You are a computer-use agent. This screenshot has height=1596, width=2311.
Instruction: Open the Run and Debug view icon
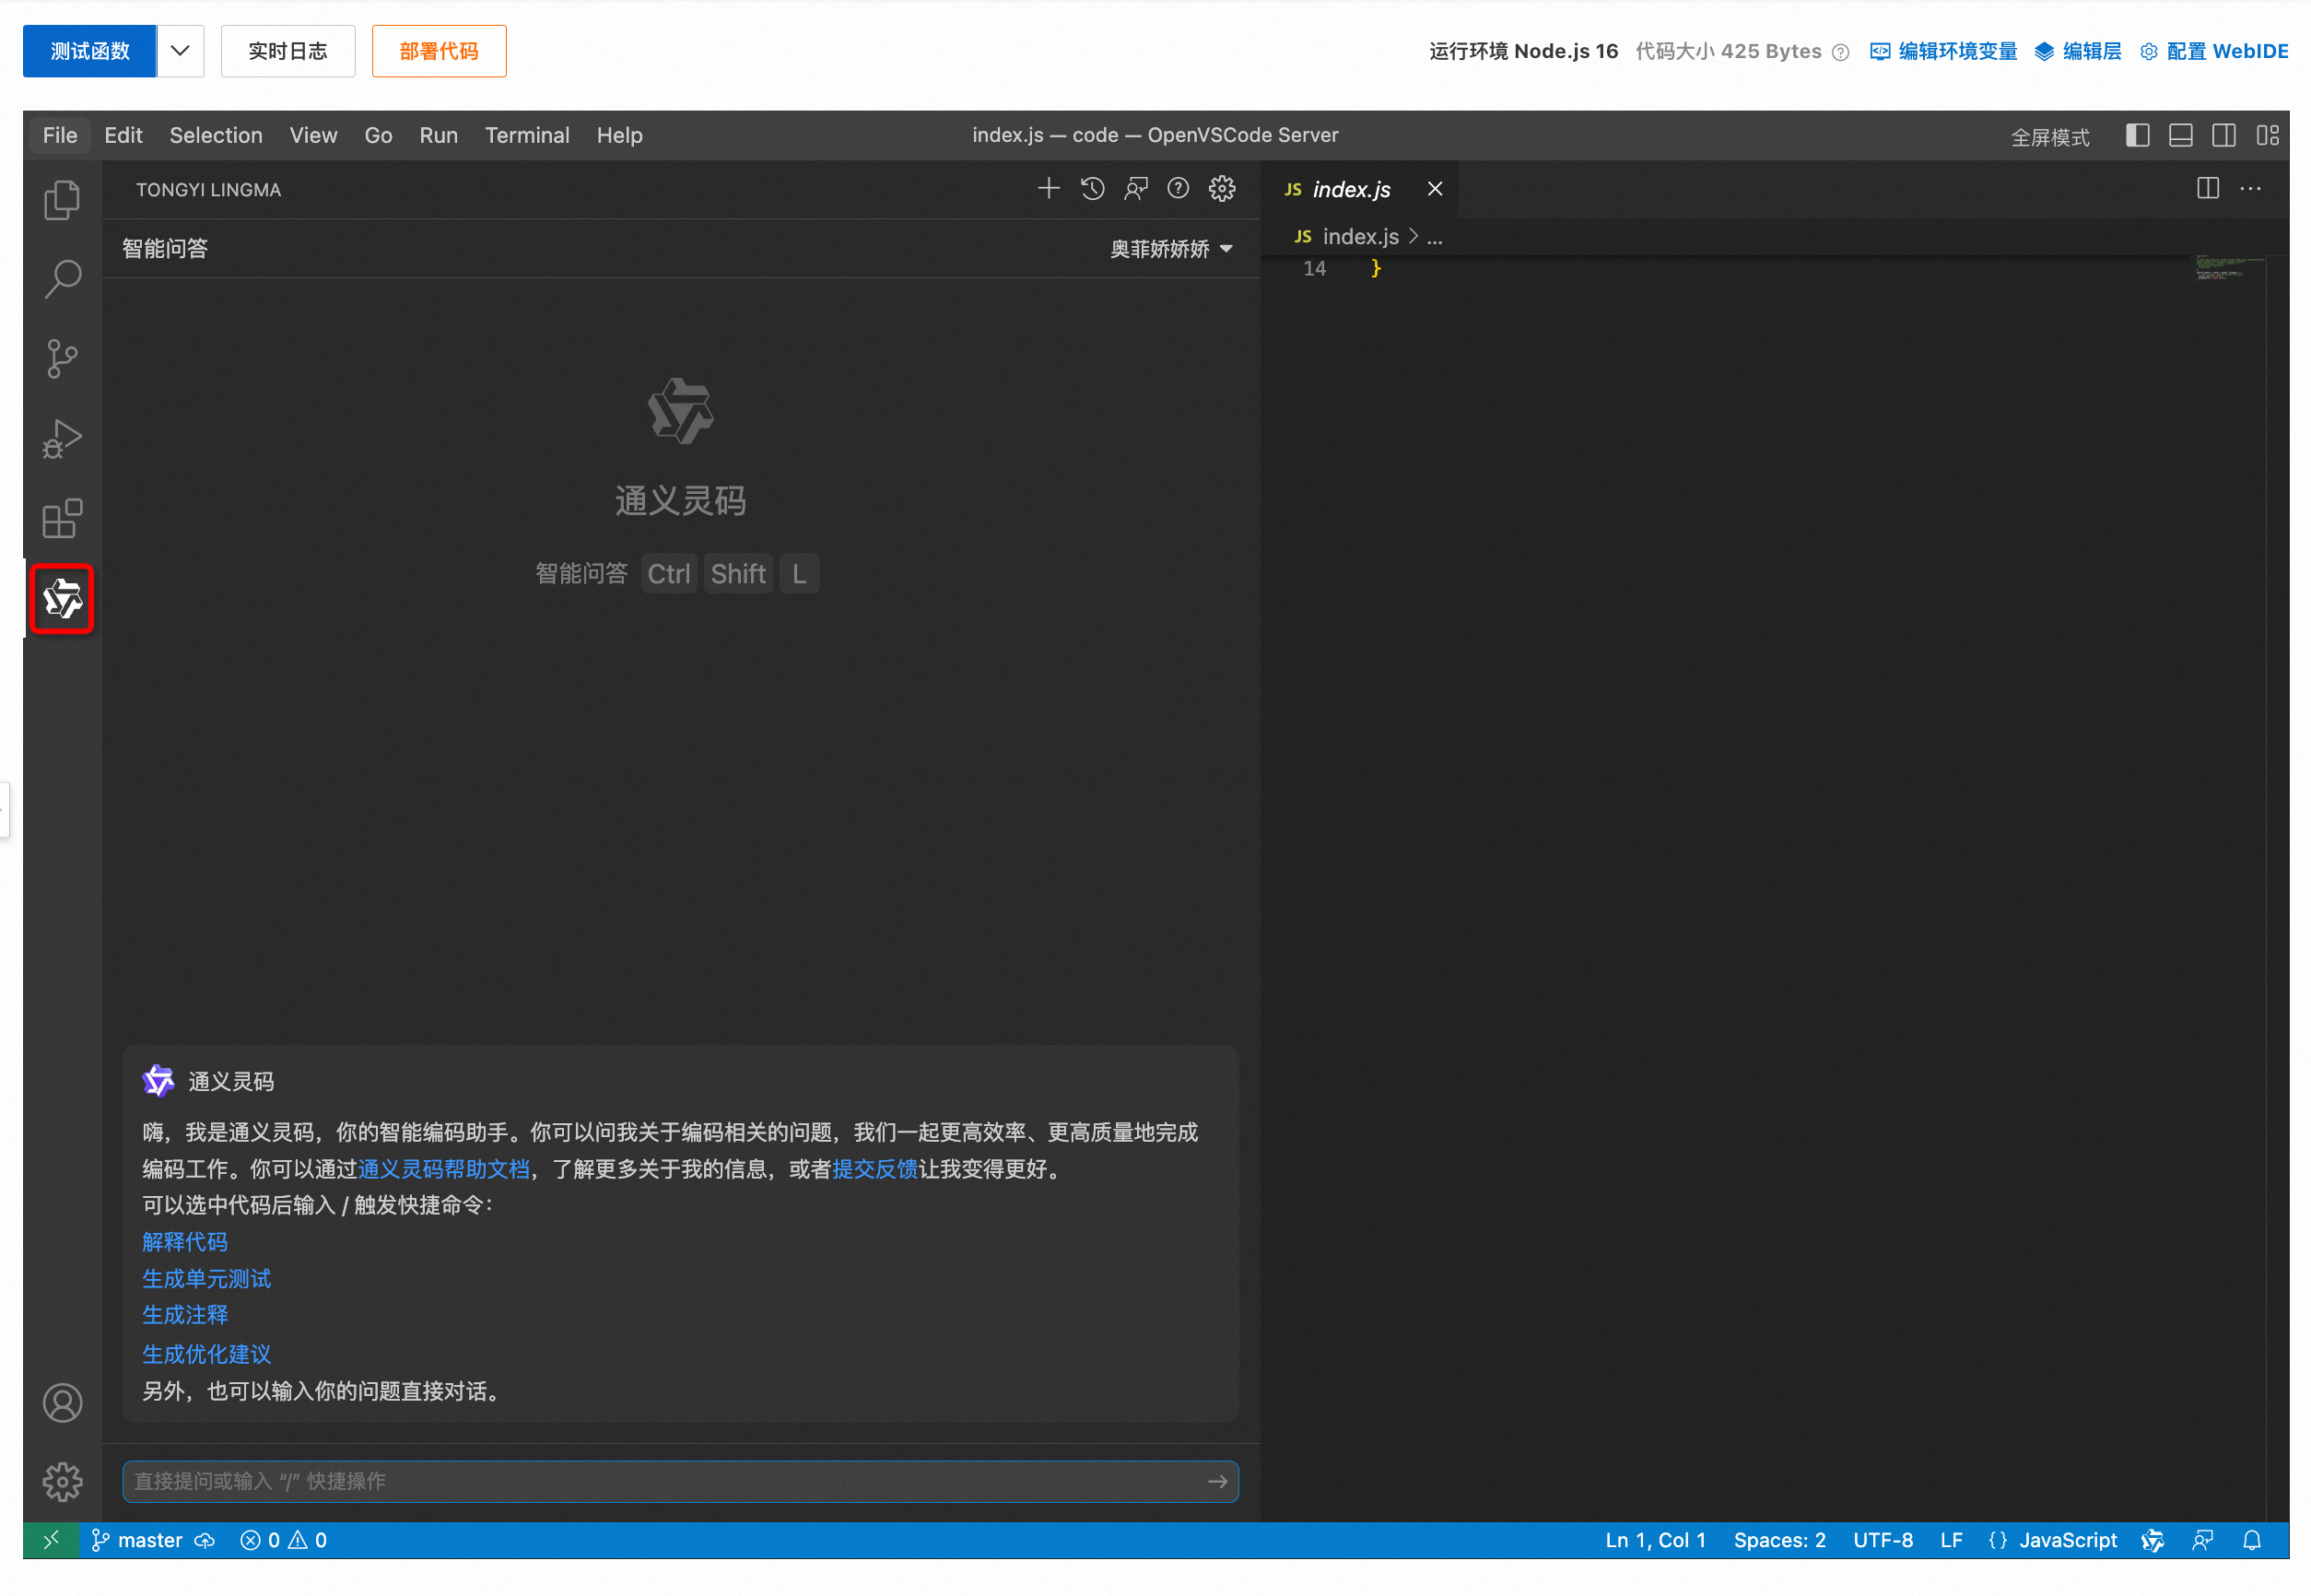(62, 439)
